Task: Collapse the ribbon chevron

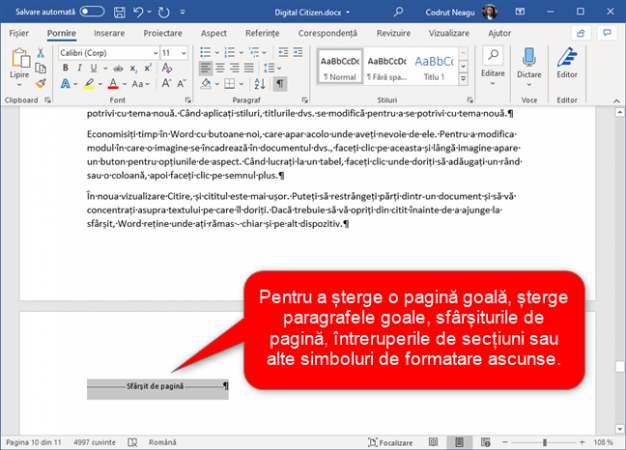Action: click(x=616, y=101)
